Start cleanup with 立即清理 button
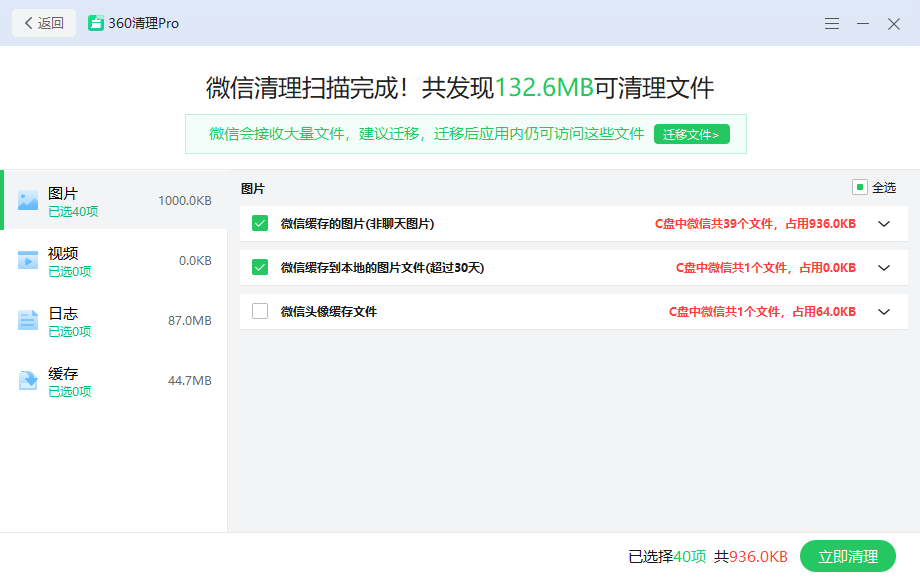The width and height of the screenshot is (920, 580). click(x=848, y=556)
